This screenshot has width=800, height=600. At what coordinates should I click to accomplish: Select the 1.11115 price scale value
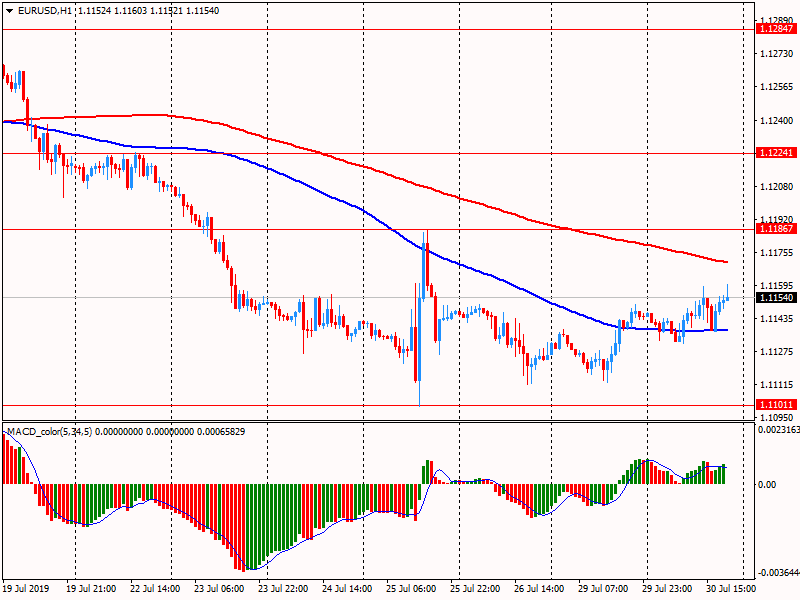[777, 385]
